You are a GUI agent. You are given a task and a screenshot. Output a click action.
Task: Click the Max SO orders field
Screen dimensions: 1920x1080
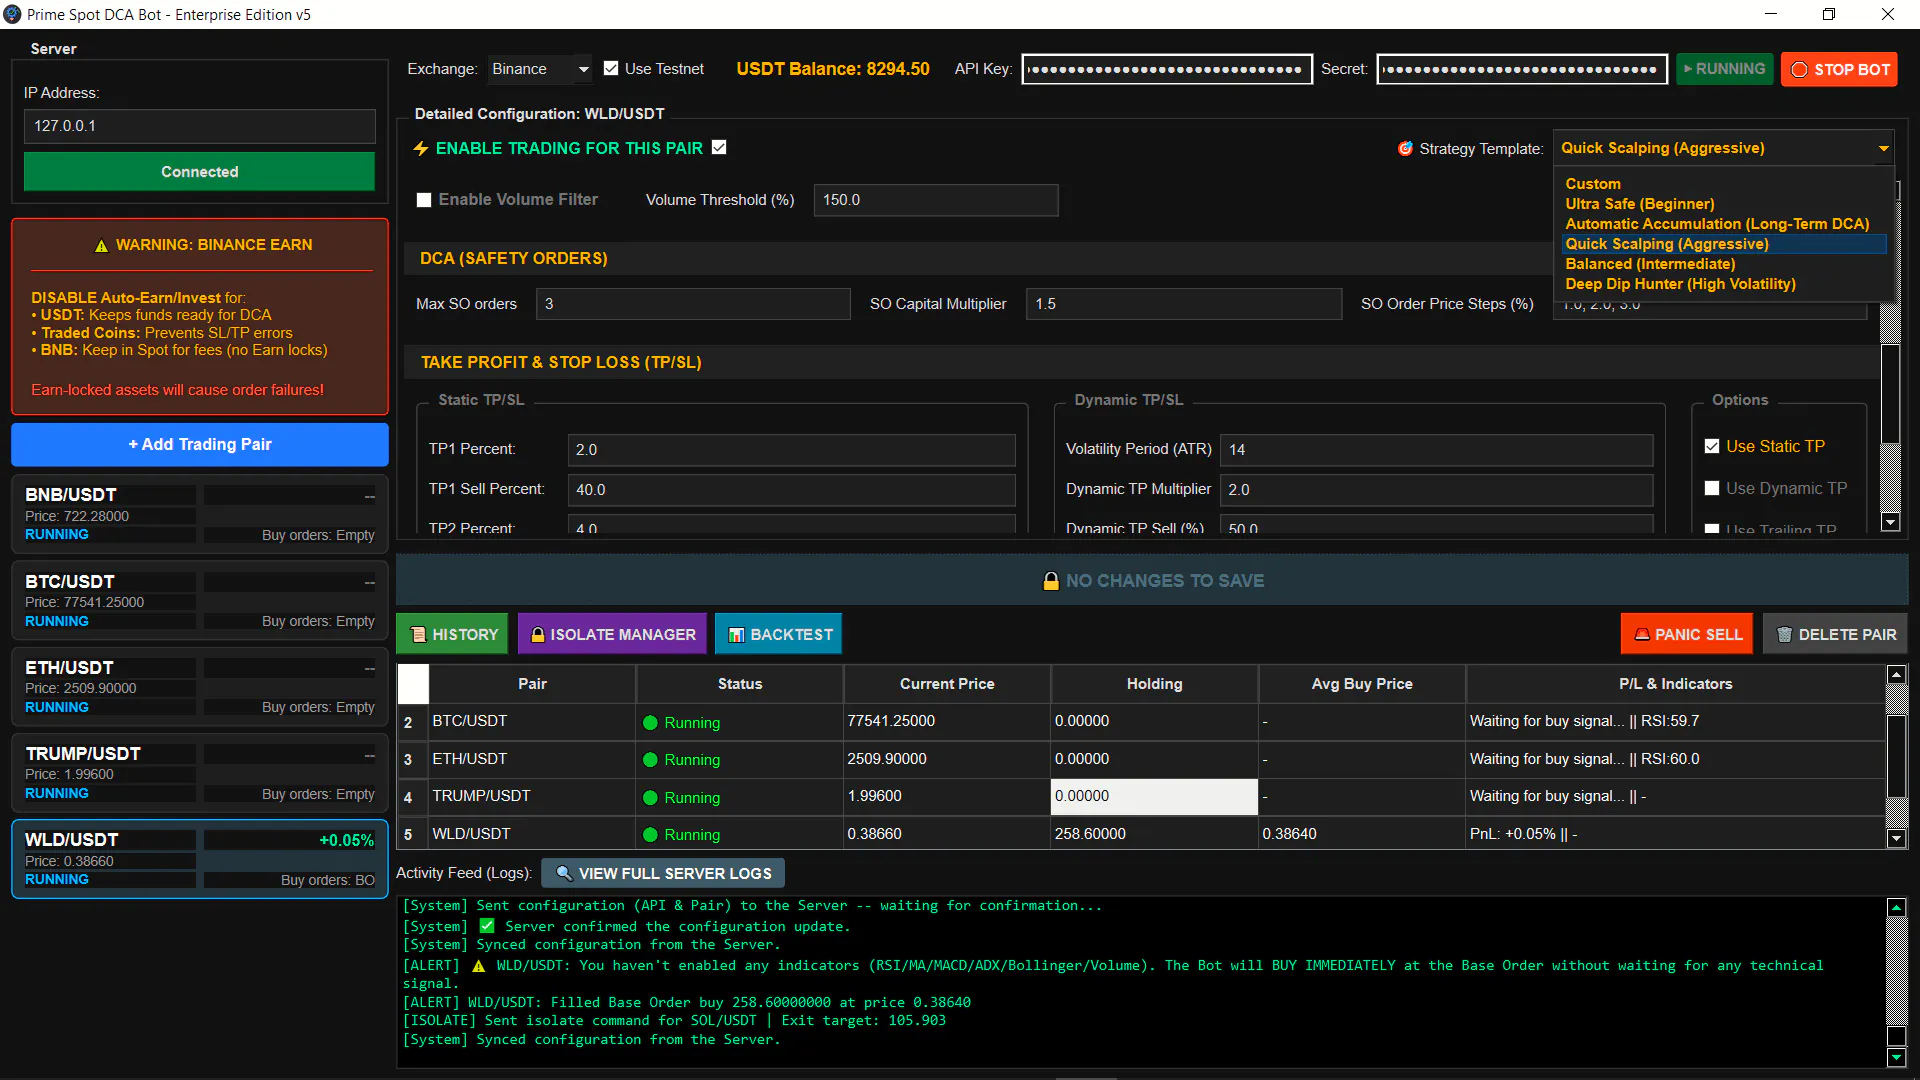tap(693, 304)
